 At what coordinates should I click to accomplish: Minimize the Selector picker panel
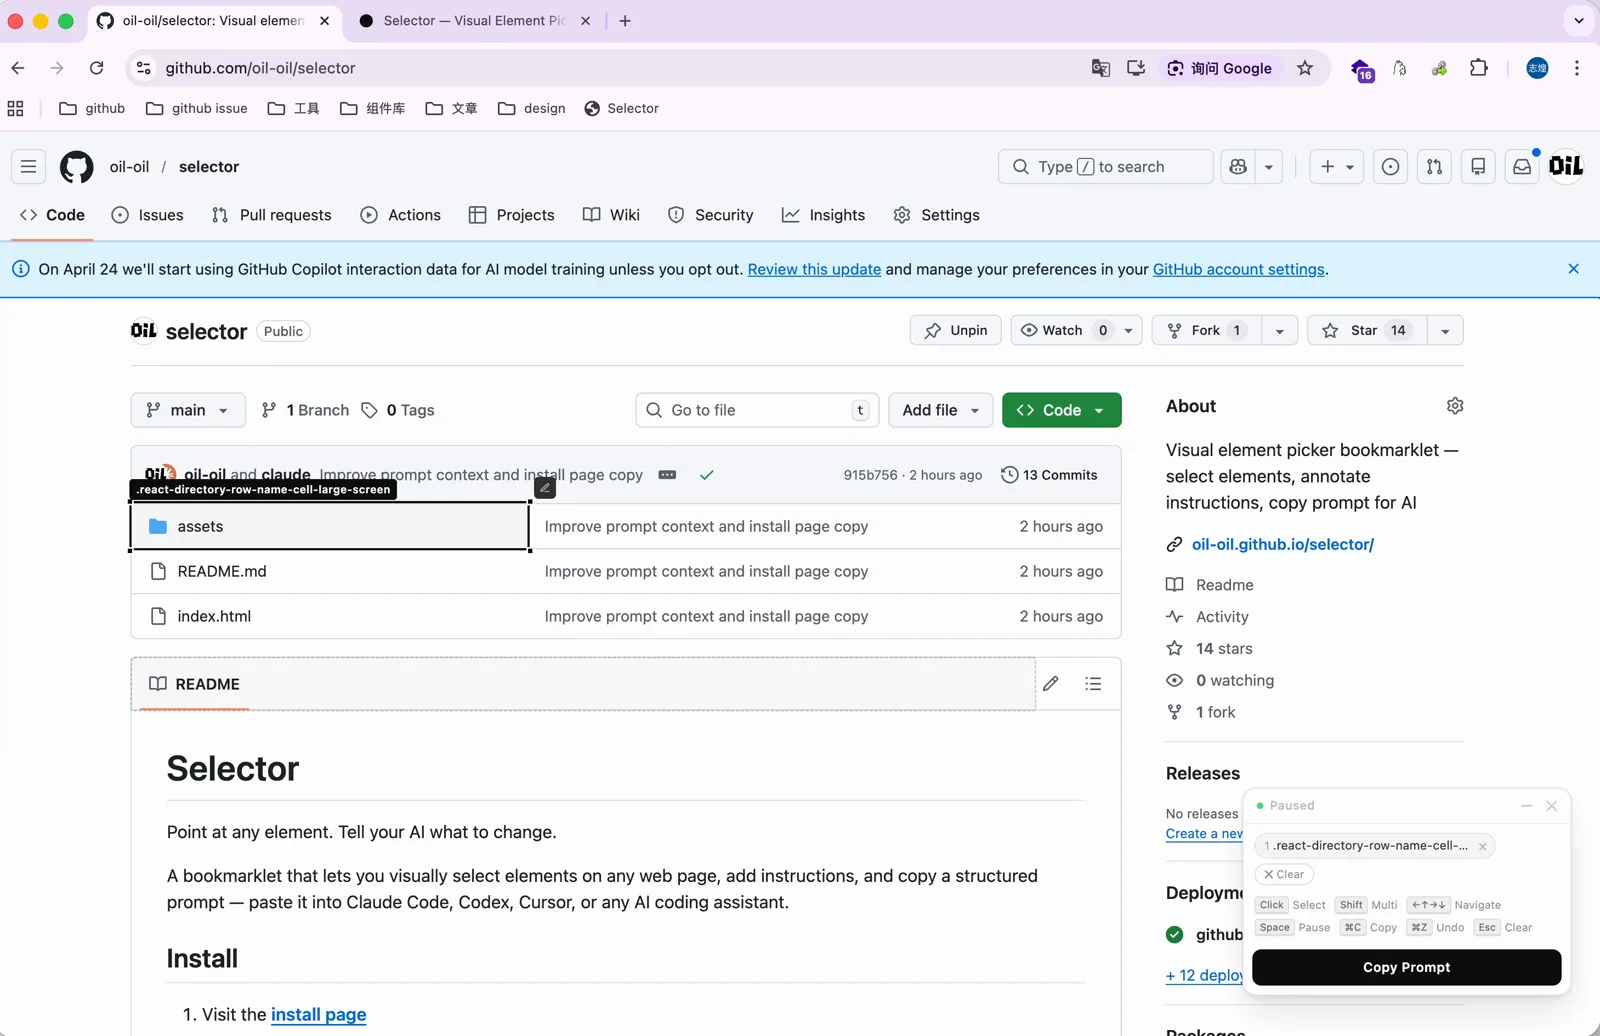1526,806
